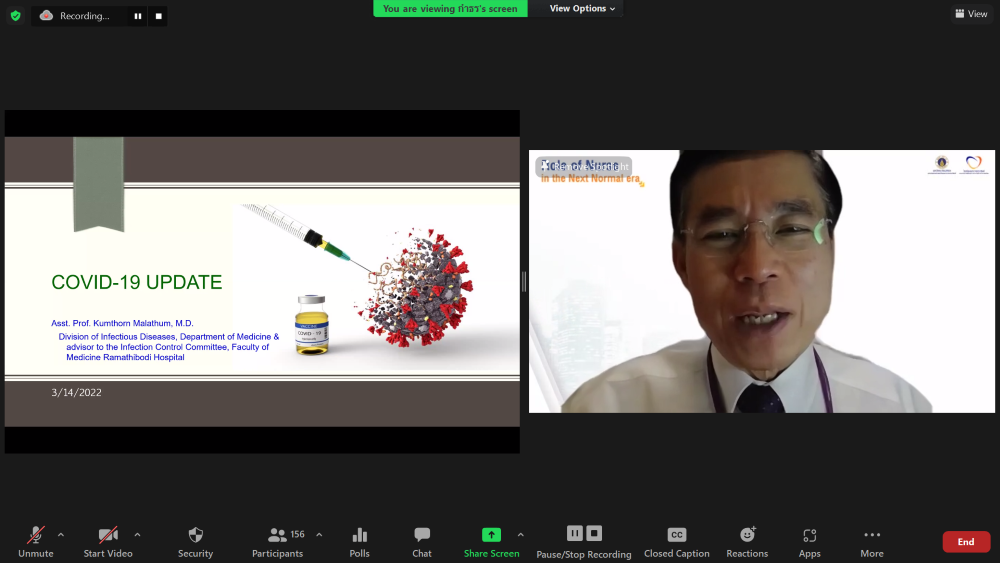Toggle Closed Caption on
The height and width of the screenshot is (563, 1000).
coord(677,541)
